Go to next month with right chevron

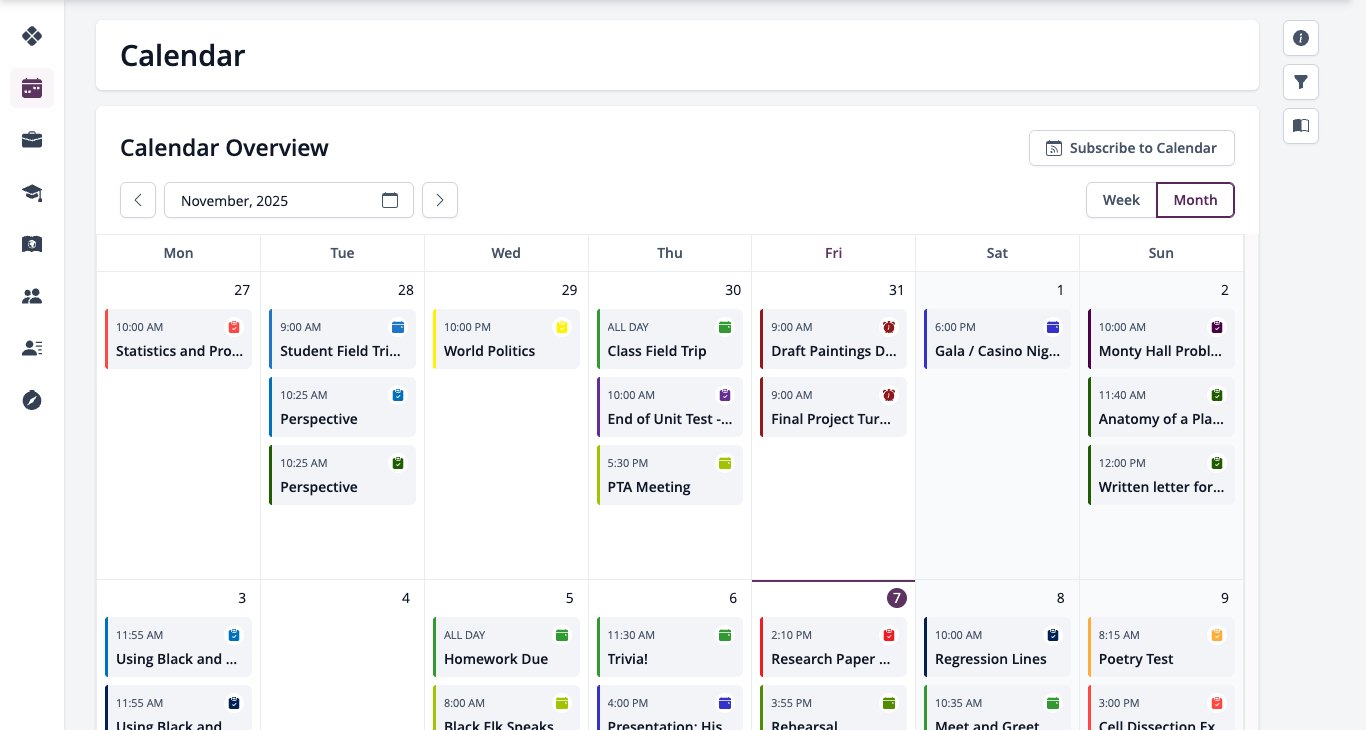click(440, 200)
